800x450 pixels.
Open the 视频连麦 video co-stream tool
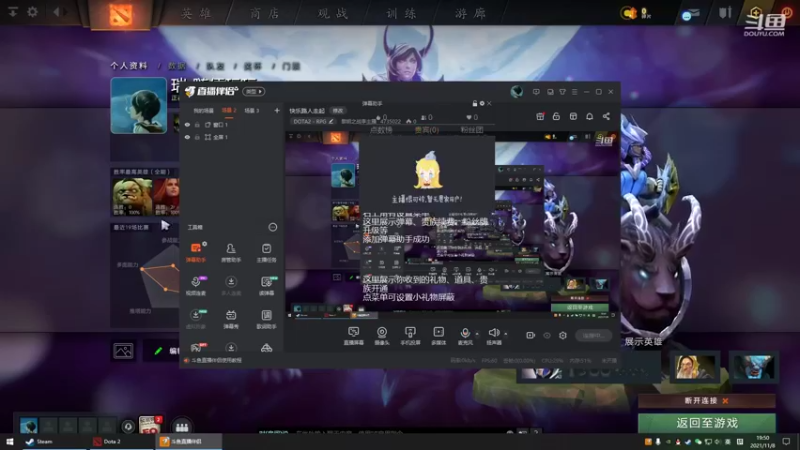(196, 285)
